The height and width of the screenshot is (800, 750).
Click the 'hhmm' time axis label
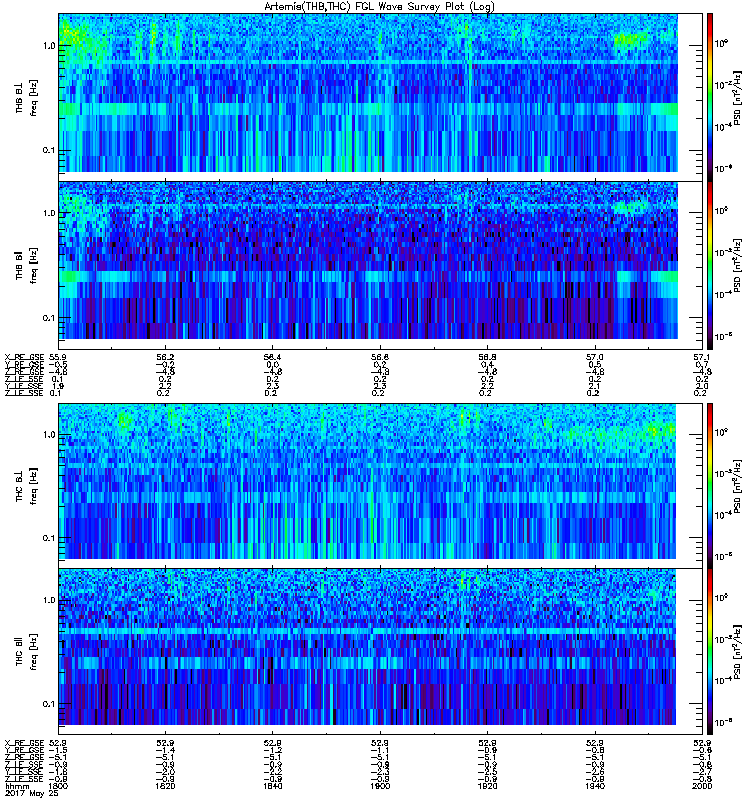coord(16,786)
